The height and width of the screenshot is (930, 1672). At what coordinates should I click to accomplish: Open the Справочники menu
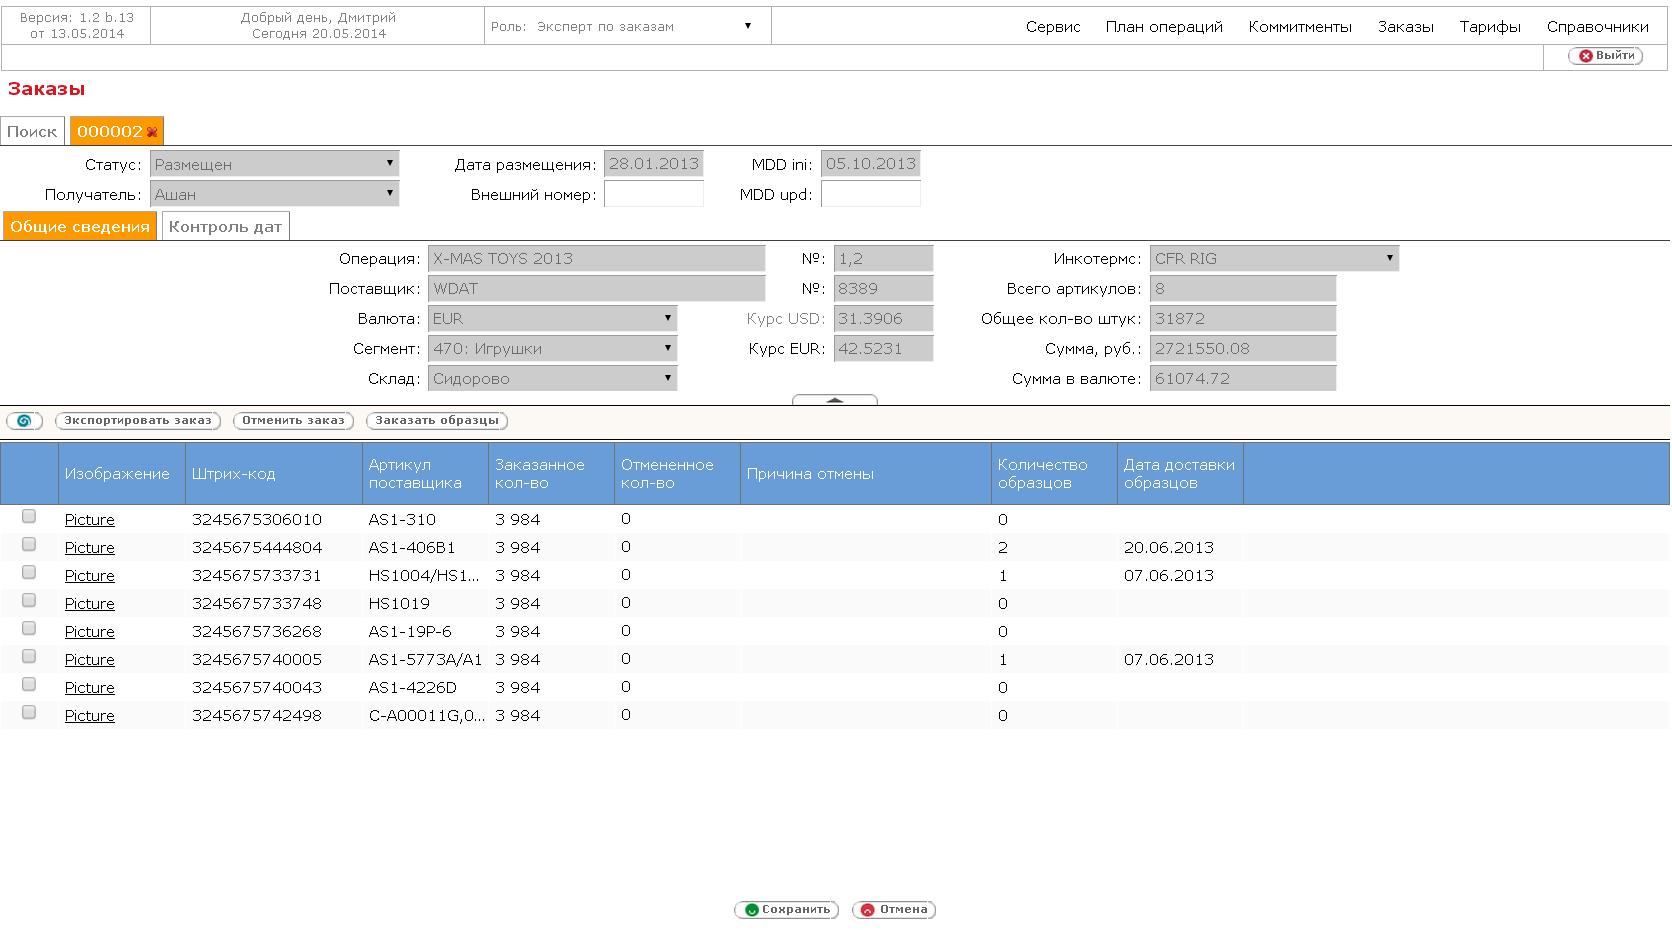point(1597,27)
